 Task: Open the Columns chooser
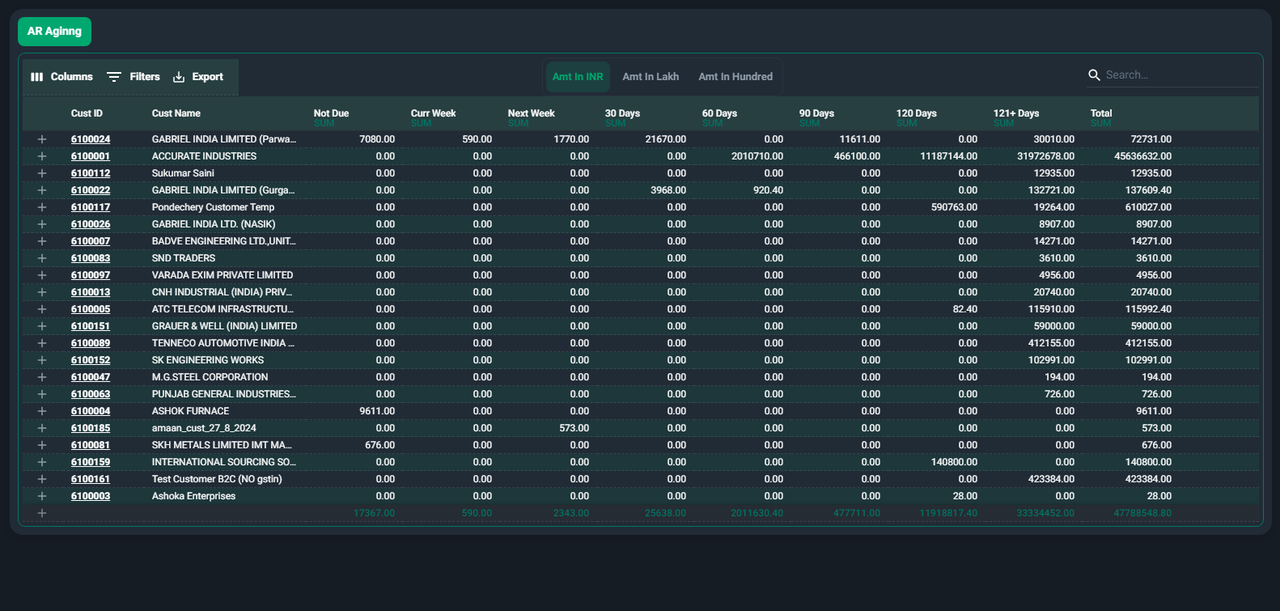(x=61, y=77)
